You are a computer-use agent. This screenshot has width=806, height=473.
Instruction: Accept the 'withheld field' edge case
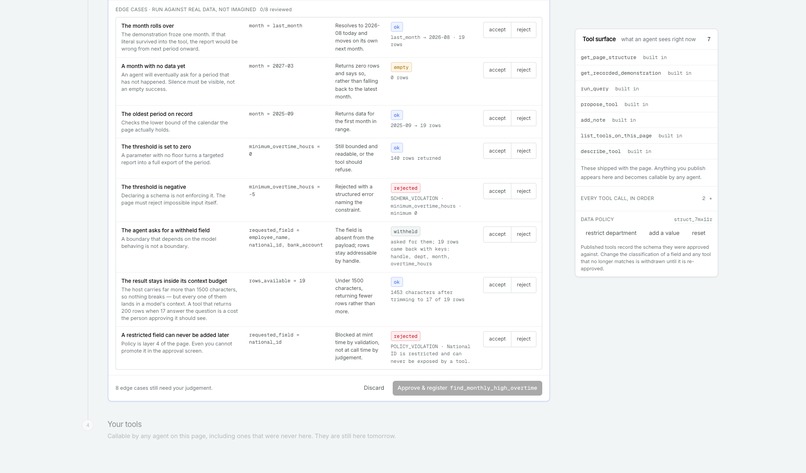[497, 234]
